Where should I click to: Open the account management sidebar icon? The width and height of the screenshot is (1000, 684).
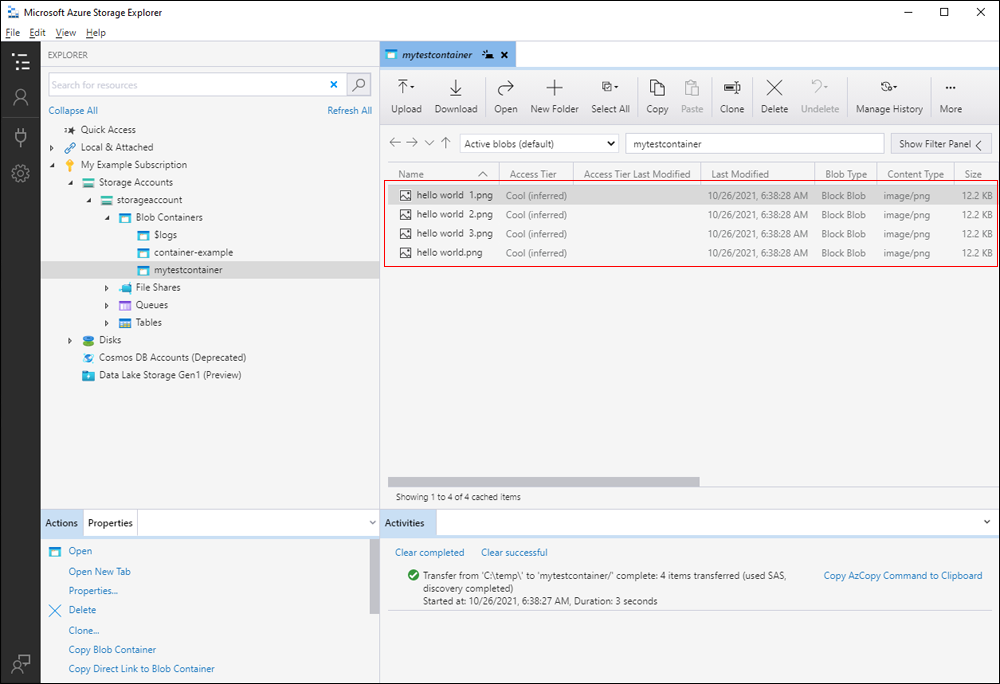point(20,98)
